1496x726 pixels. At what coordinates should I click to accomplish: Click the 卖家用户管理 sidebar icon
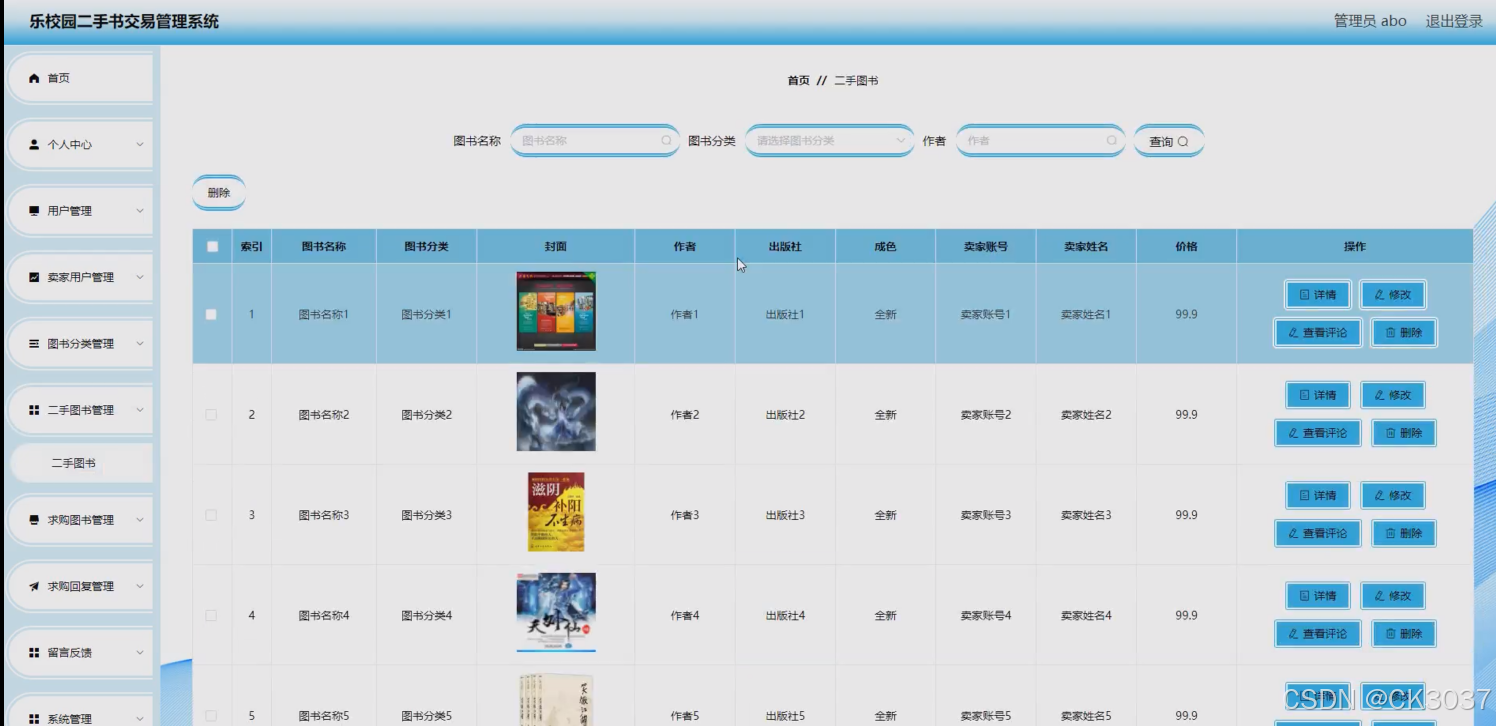pos(34,277)
